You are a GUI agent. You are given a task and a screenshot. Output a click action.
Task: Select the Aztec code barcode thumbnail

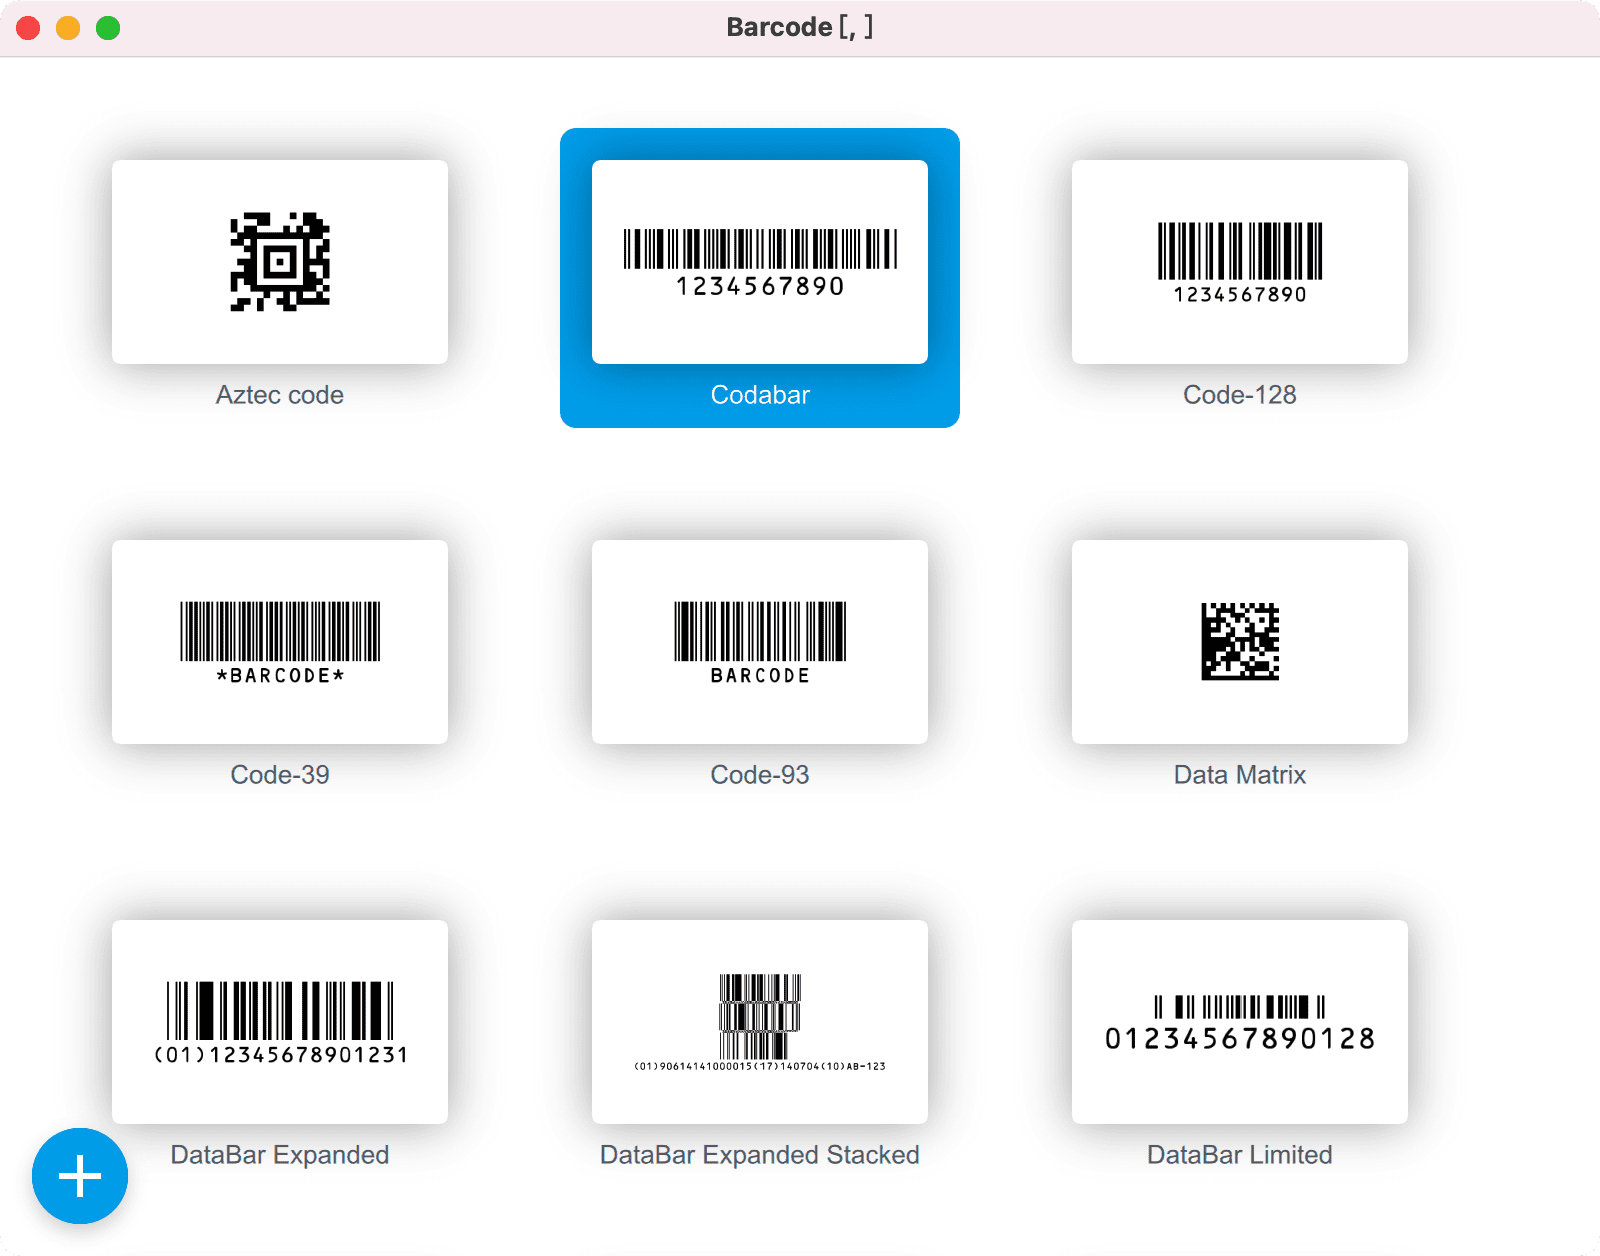pos(280,262)
